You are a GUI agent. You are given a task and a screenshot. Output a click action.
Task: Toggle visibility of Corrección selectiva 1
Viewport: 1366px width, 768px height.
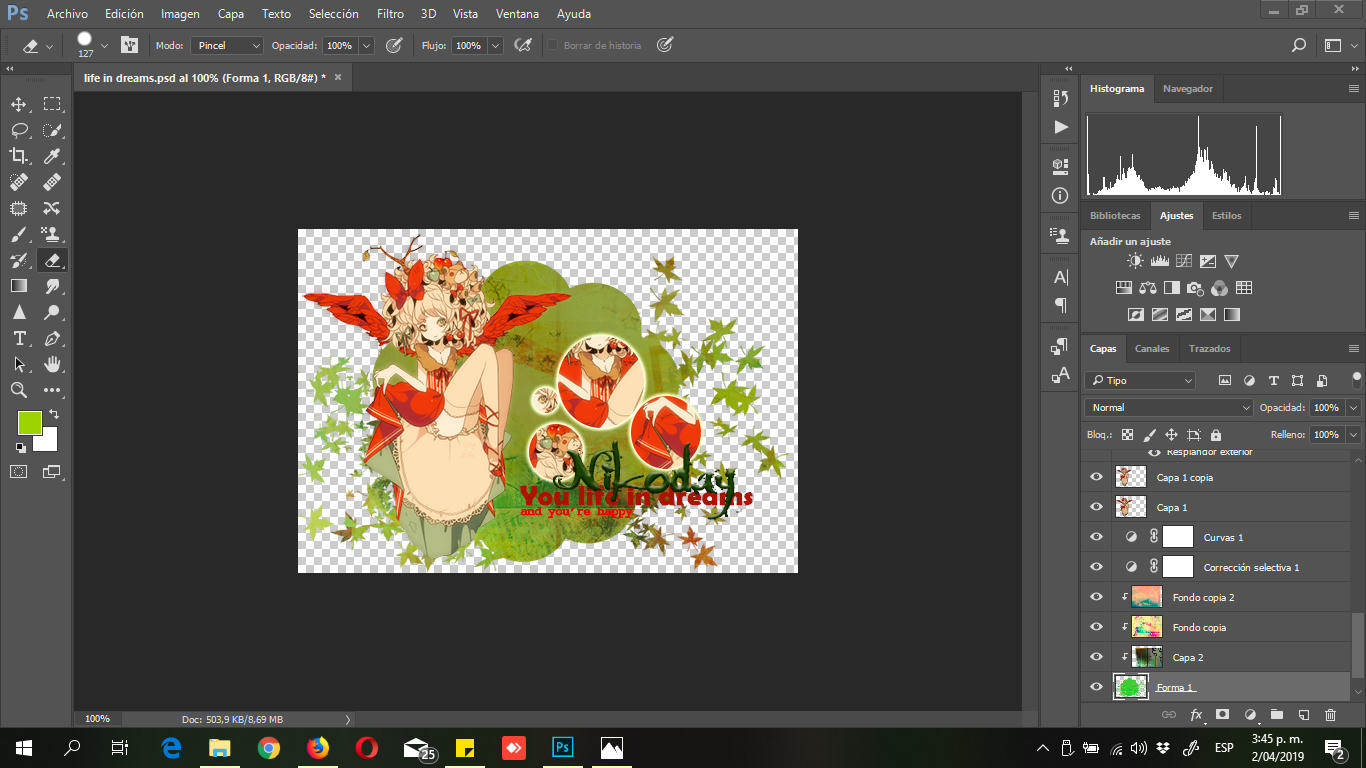pos(1096,567)
